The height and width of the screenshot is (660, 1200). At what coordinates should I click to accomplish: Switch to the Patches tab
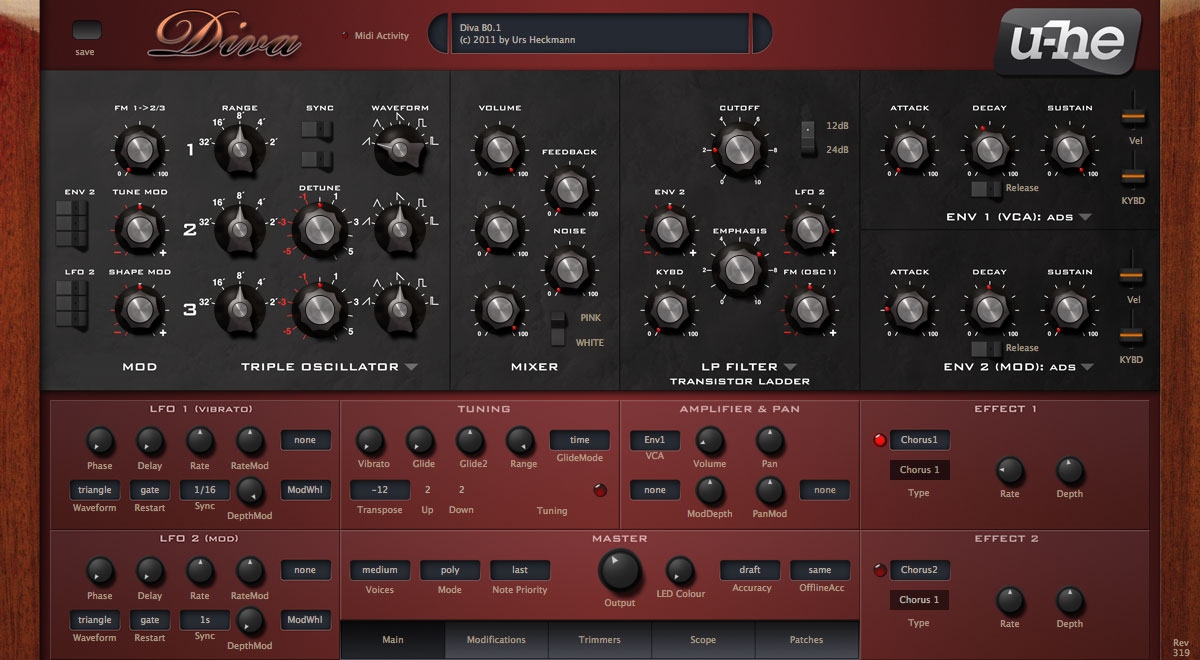tap(807, 640)
